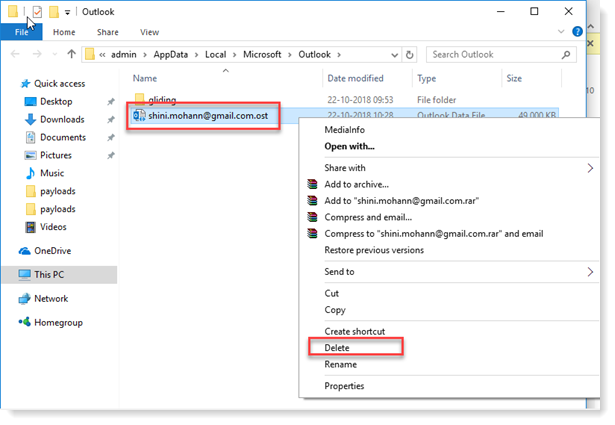Click the Properties icon in quick access toolbar
Viewport: 615px width, 425px height.
pyautogui.click(x=37, y=12)
